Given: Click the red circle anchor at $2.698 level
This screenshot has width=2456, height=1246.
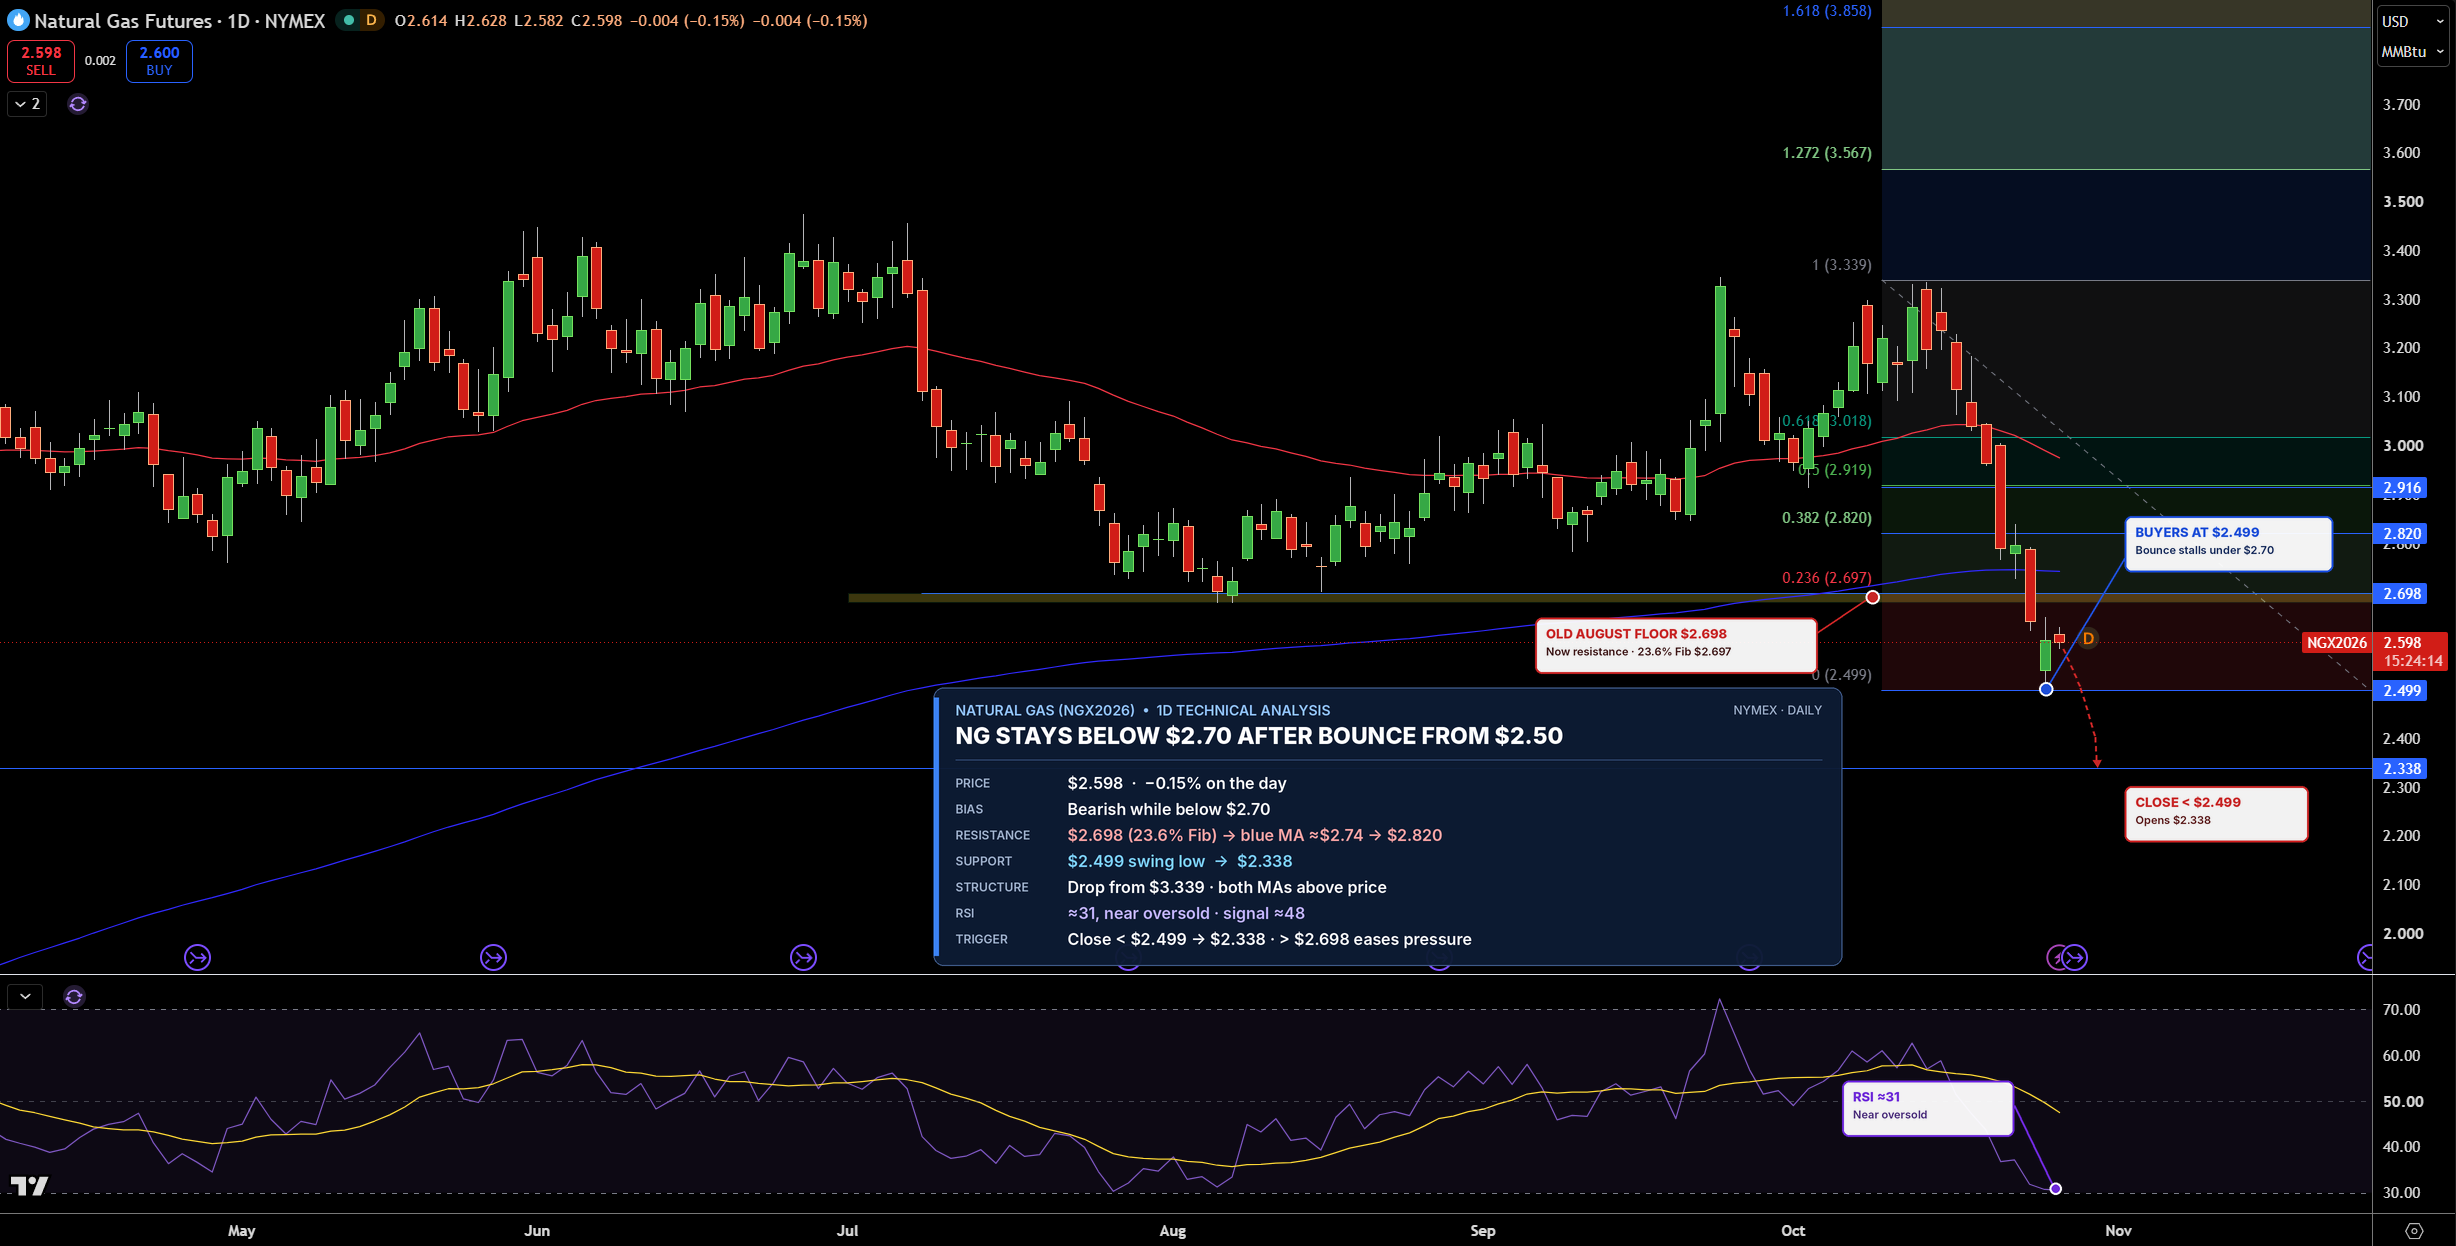Looking at the screenshot, I should 1872,597.
